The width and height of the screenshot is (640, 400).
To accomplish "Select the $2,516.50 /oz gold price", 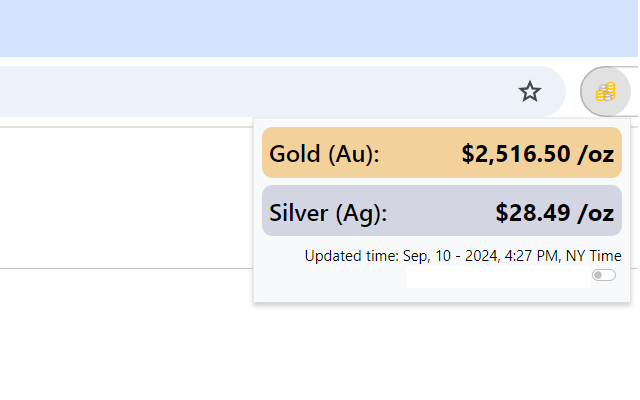I will [x=537, y=154].
